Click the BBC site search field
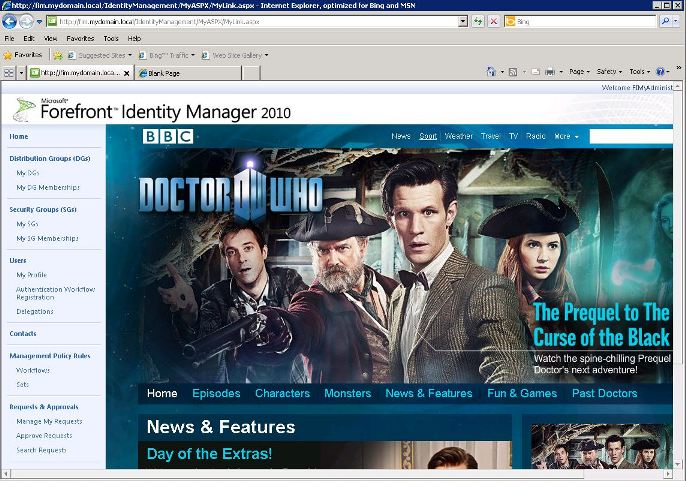 point(631,136)
